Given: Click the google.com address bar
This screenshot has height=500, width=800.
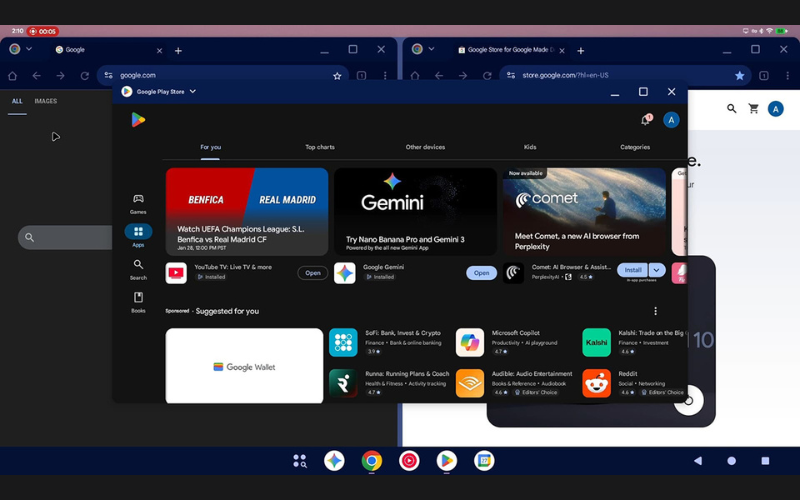Looking at the screenshot, I should [x=220, y=75].
